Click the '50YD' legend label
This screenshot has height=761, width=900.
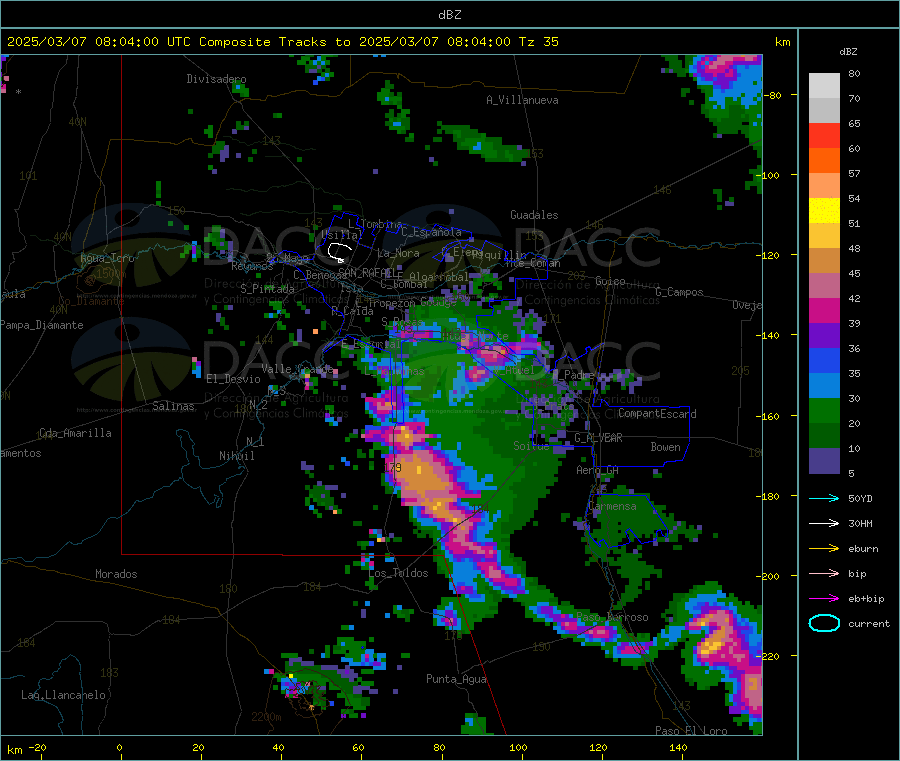click(860, 498)
